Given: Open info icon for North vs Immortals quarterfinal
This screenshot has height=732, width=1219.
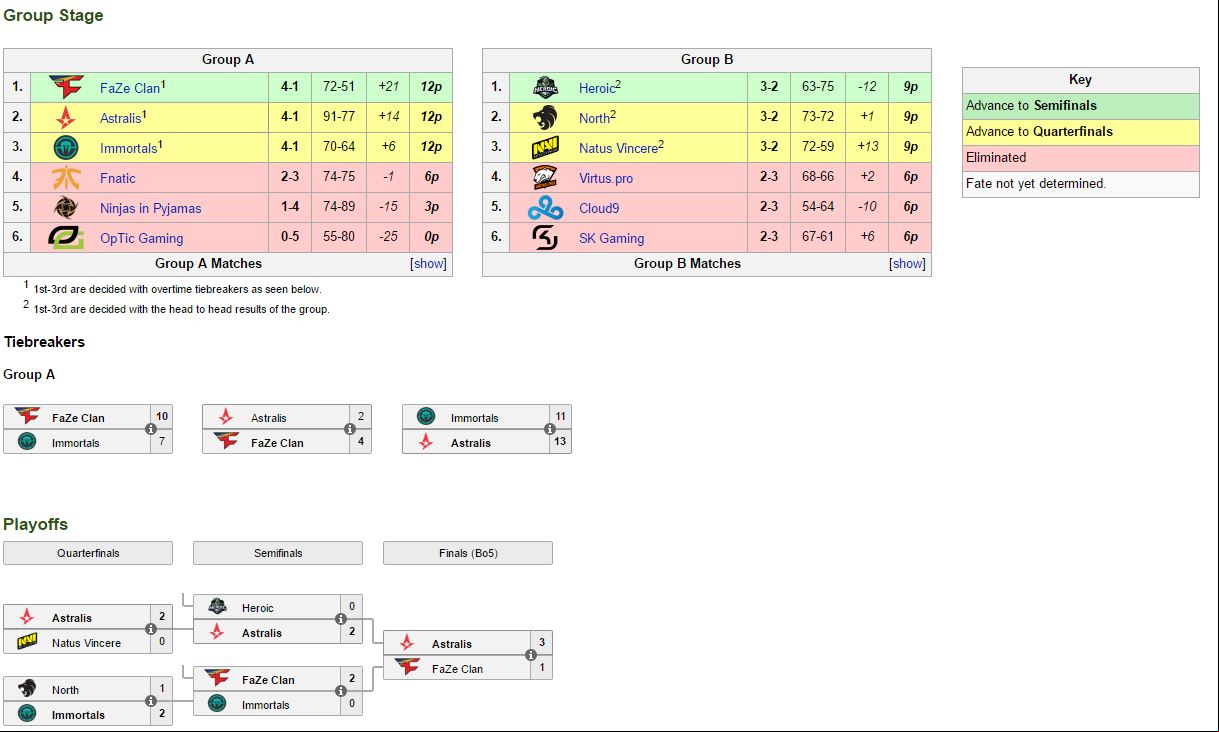Looking at the screenshot, I should (x=151, y=701).
